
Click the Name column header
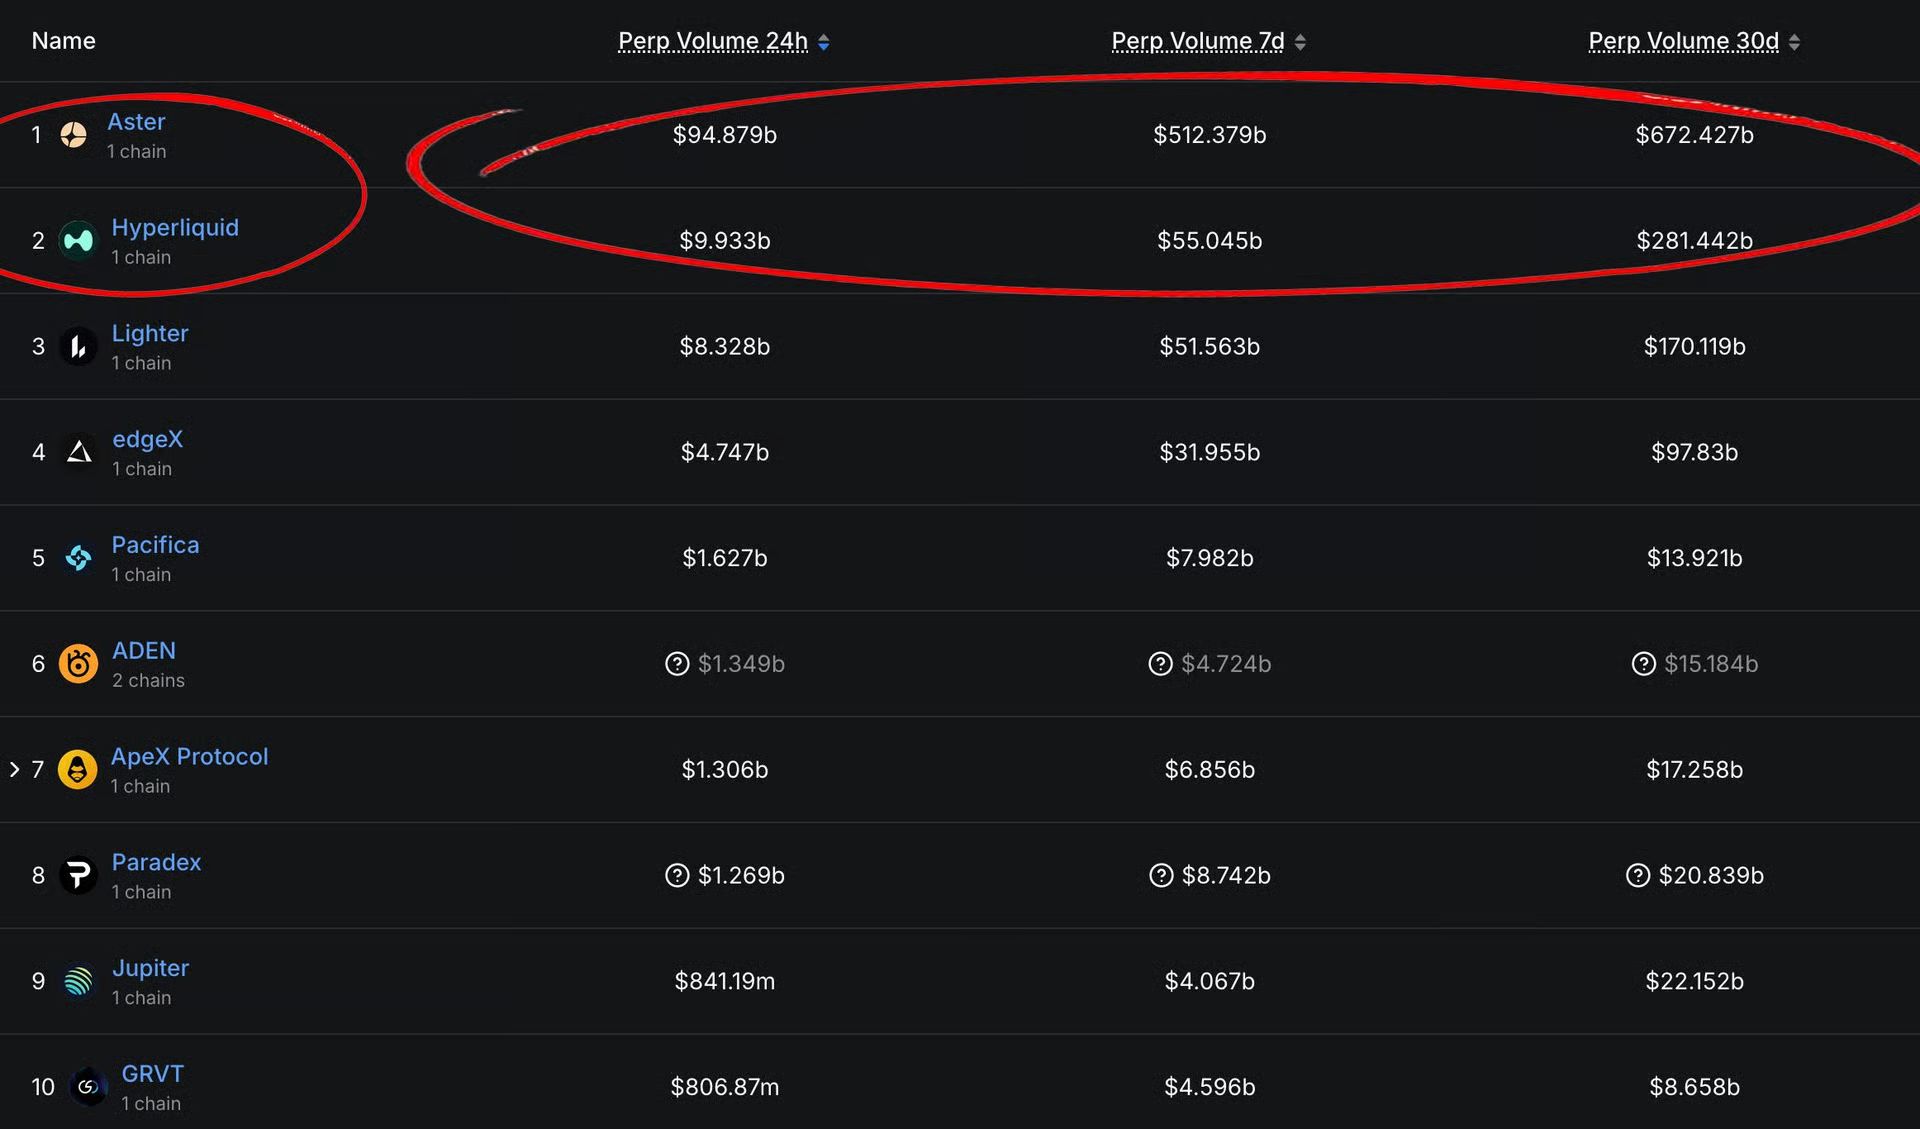63,41
